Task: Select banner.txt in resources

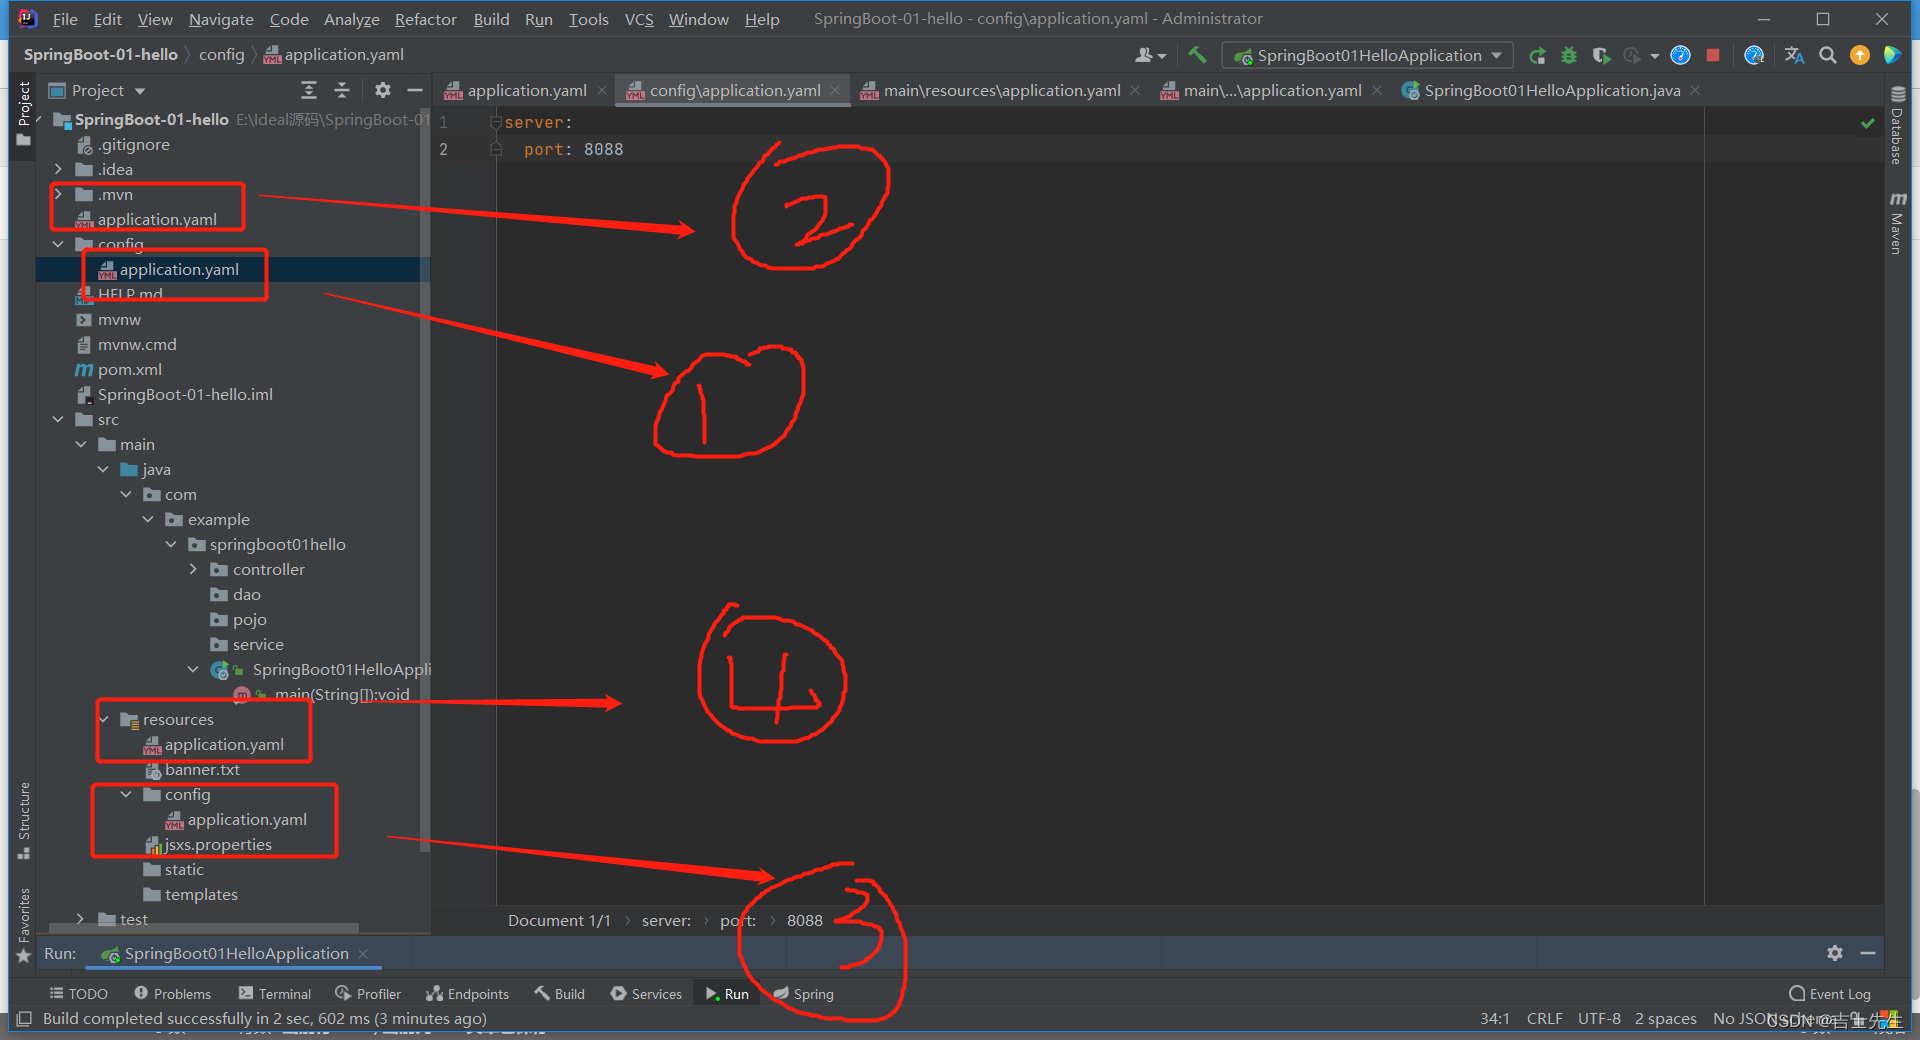Action: pyautogui.click(x=202, y=769)
